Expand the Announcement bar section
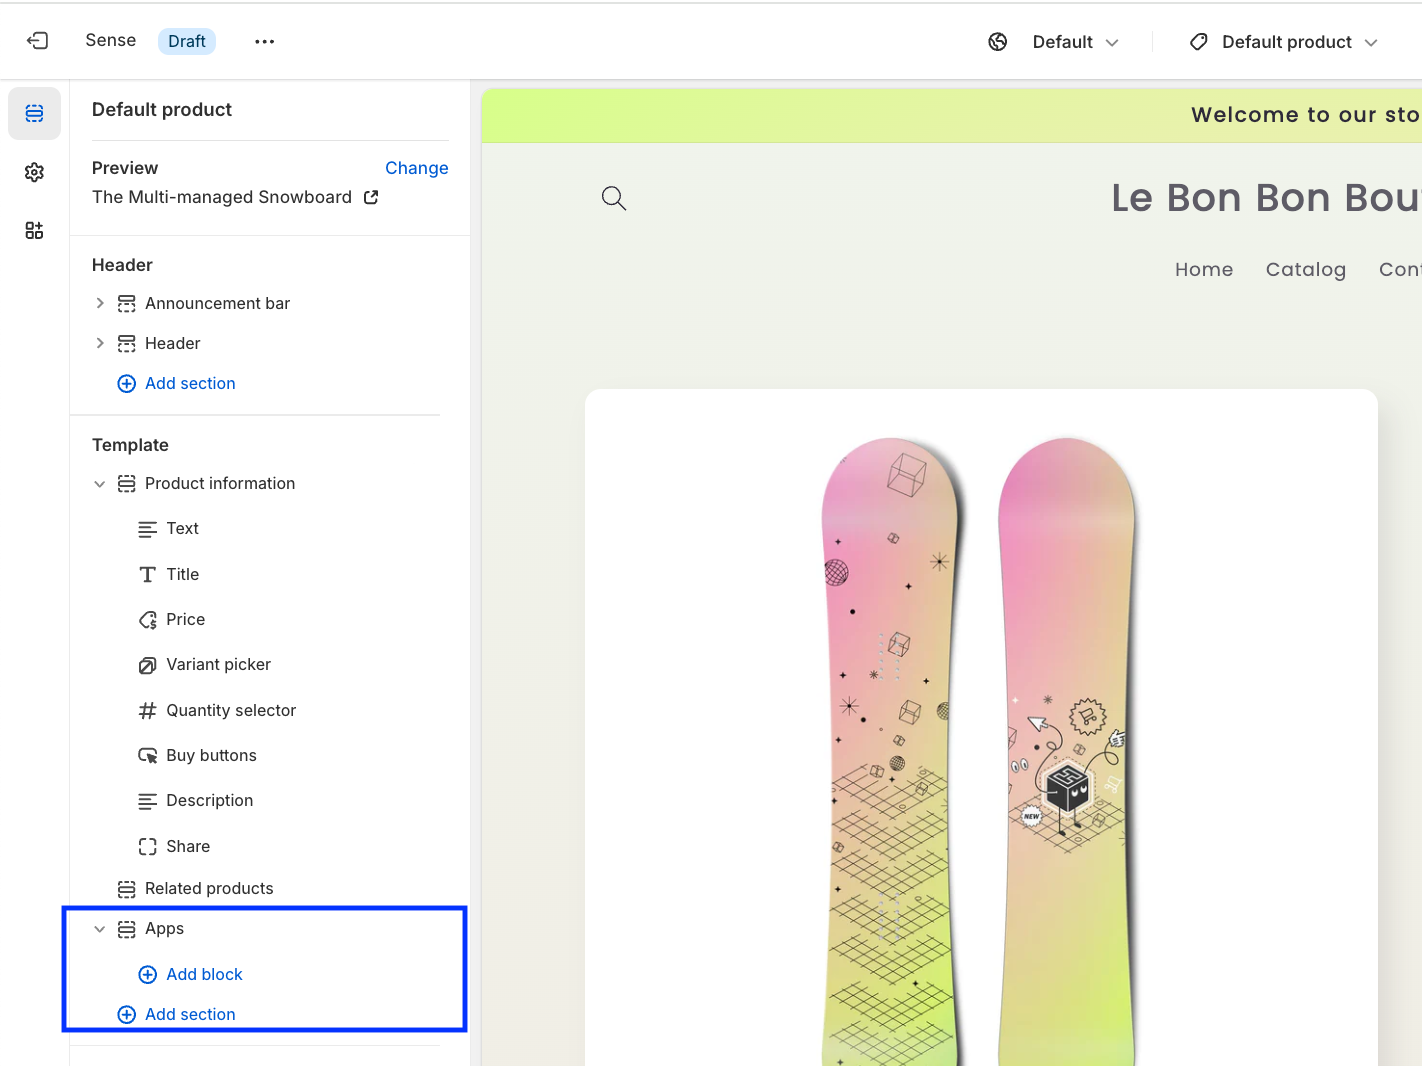Screen dimensions: 1422x1066 coord(100,303)
